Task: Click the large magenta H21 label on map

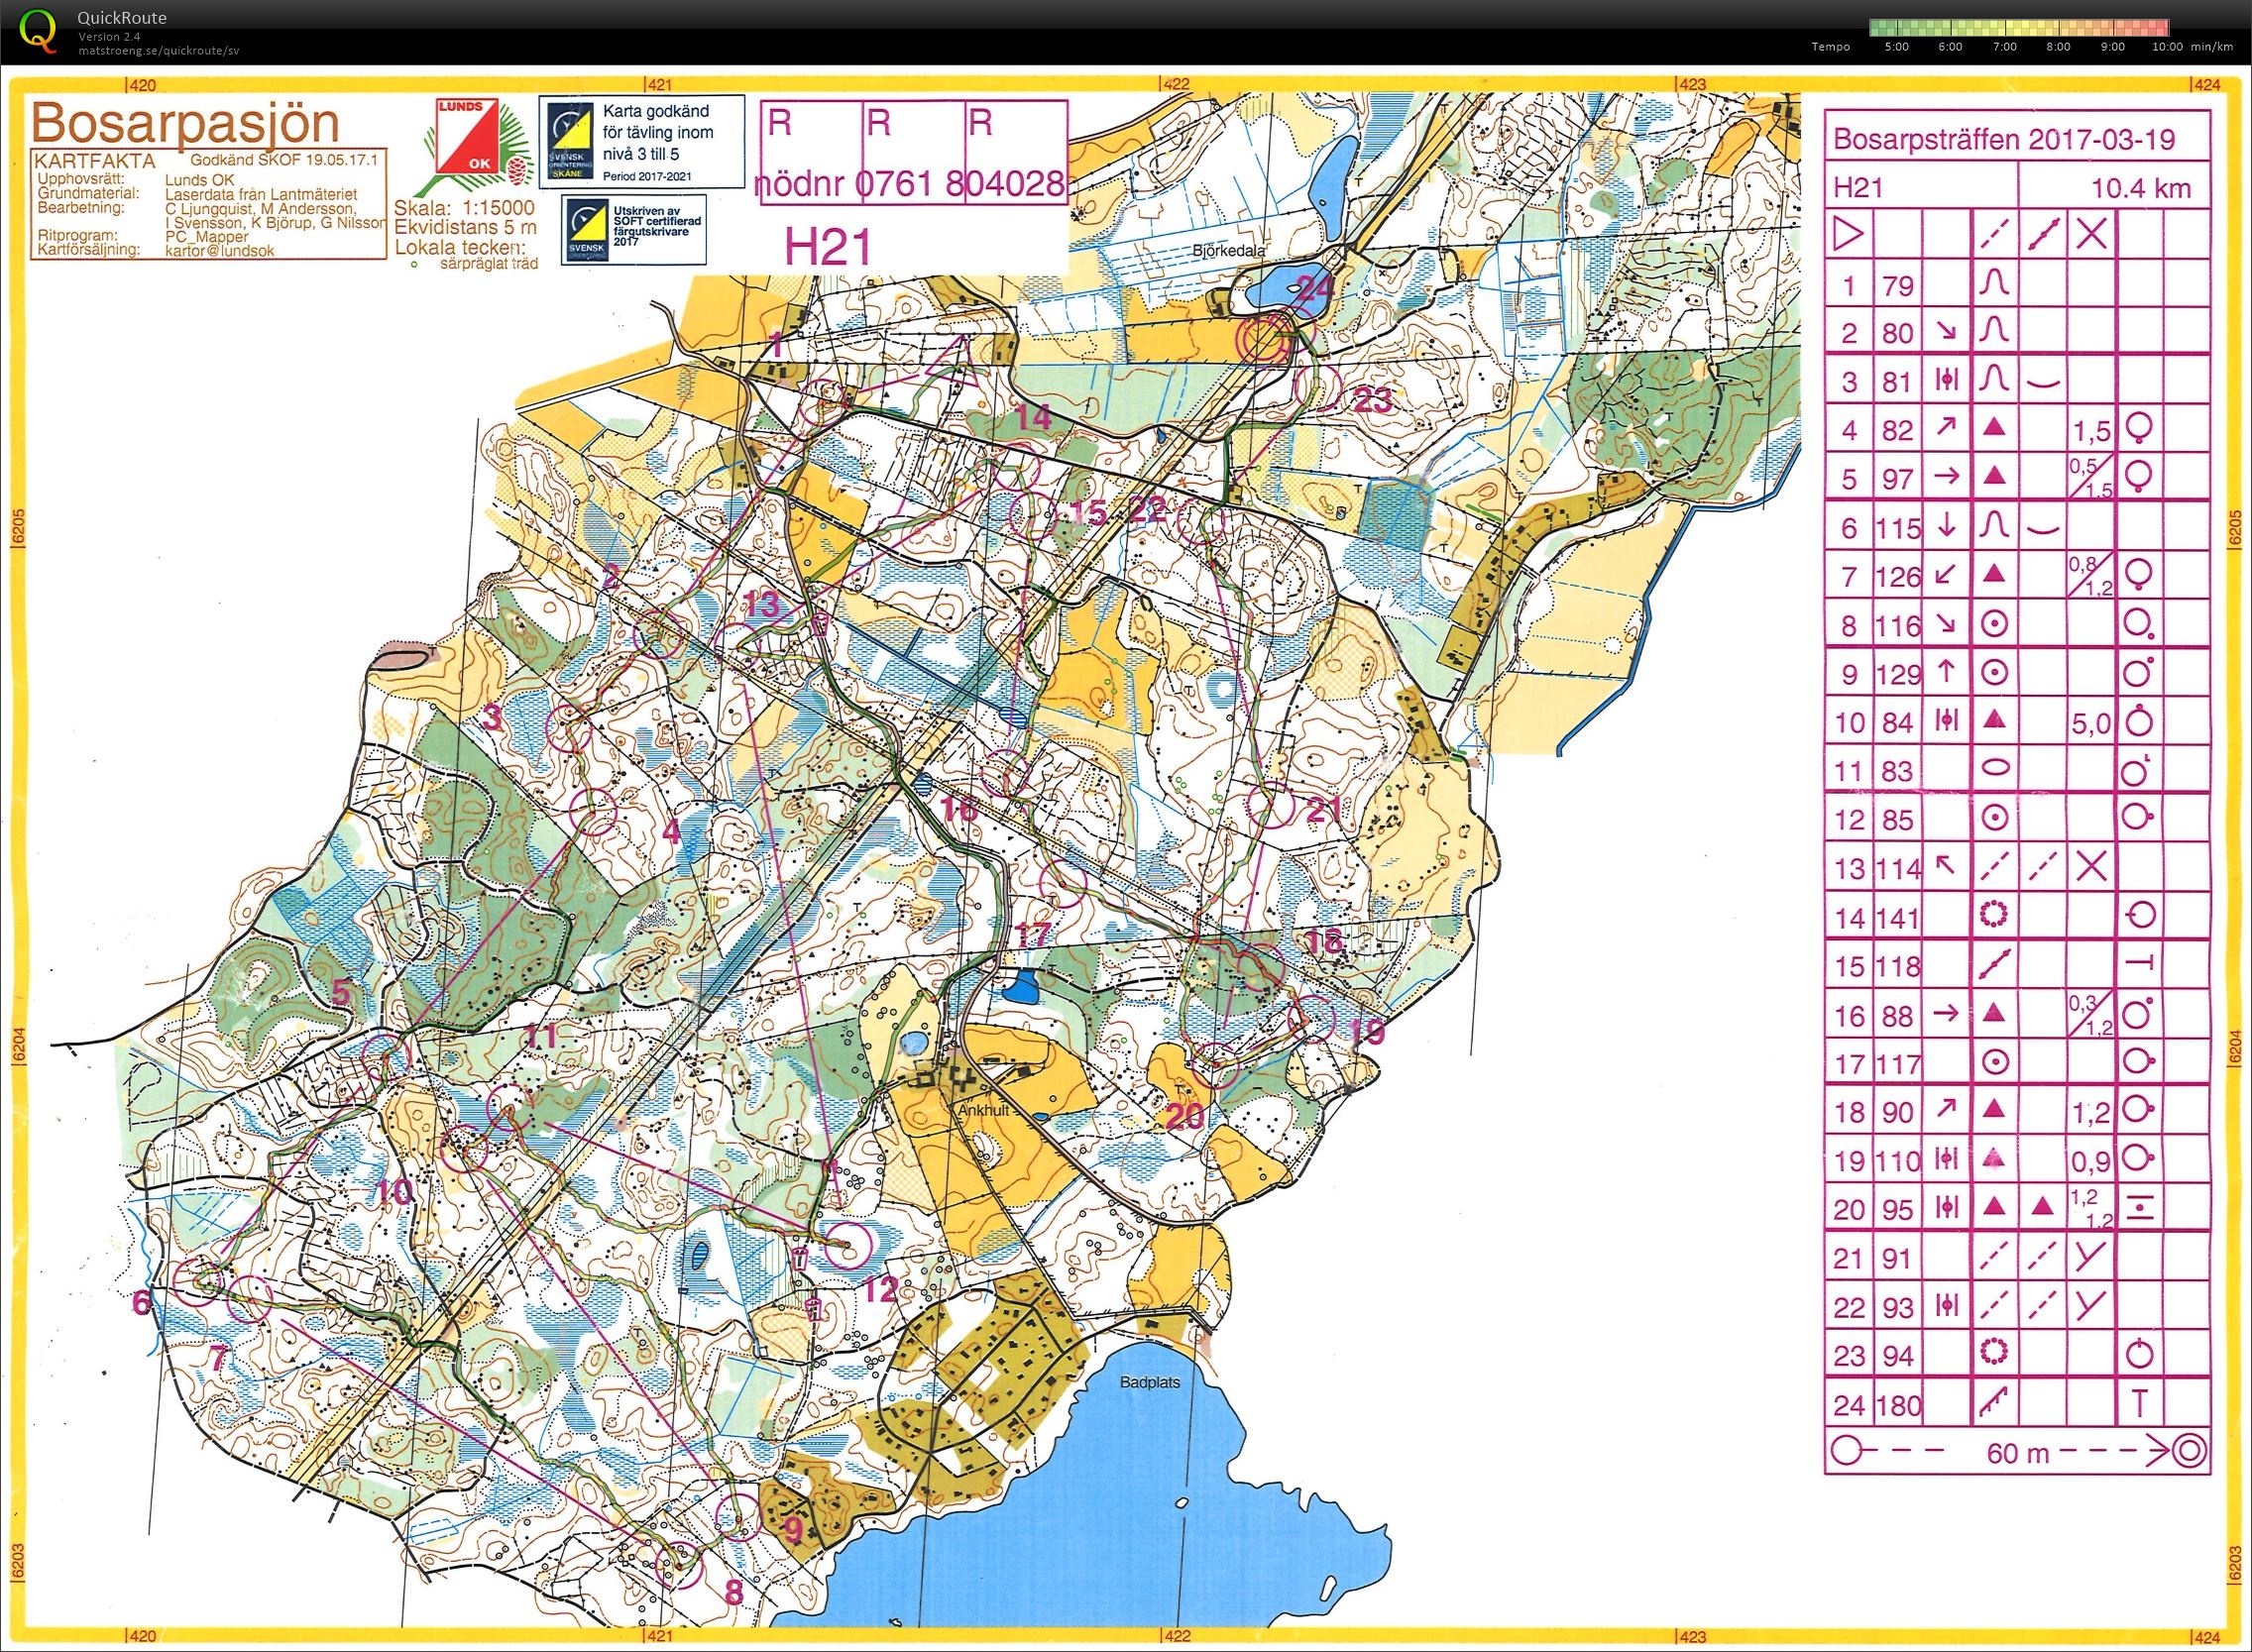Action: [829, 246]
